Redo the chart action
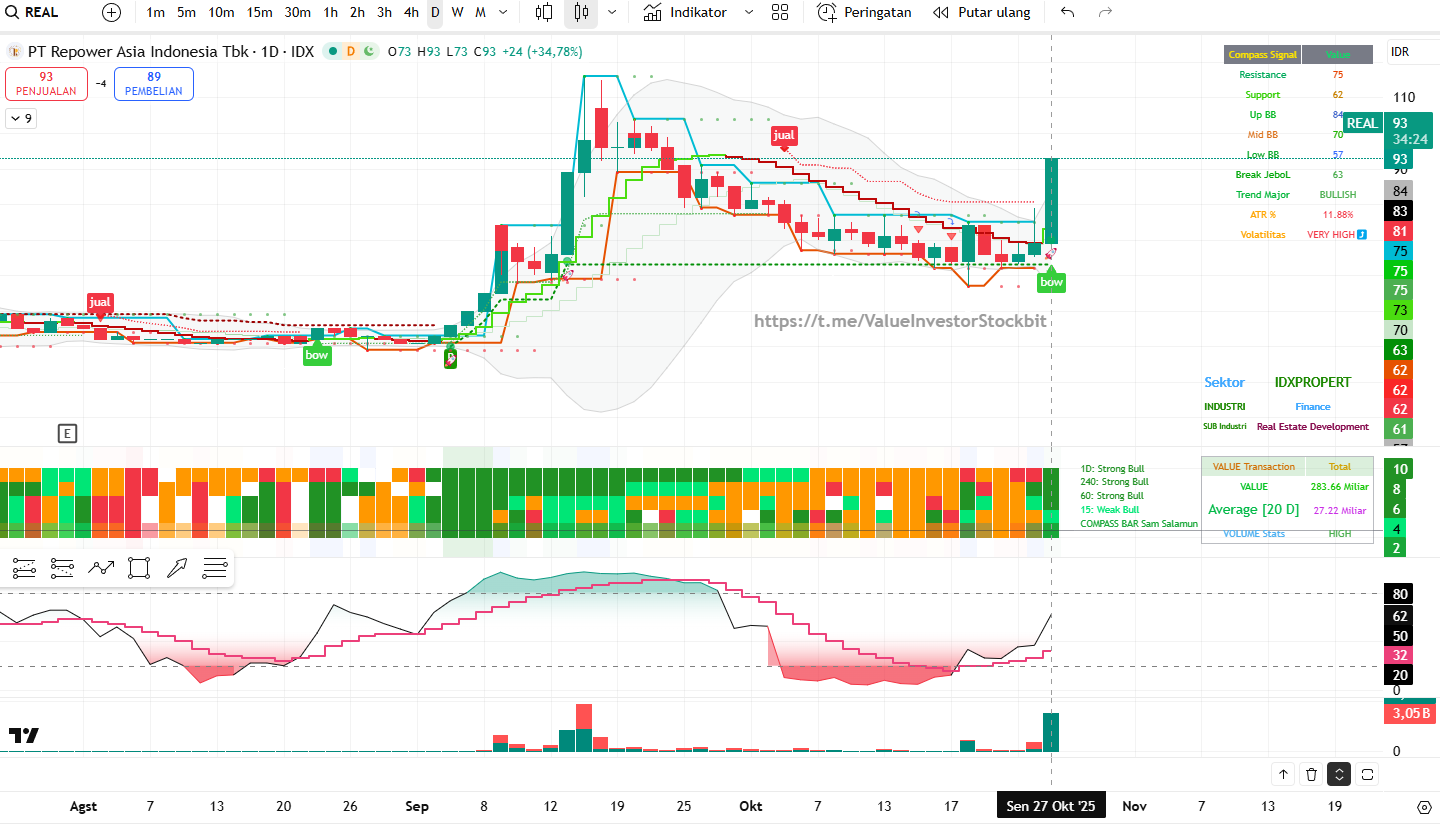Screen dimensions: 1440x825 [x=1105, y=13]
